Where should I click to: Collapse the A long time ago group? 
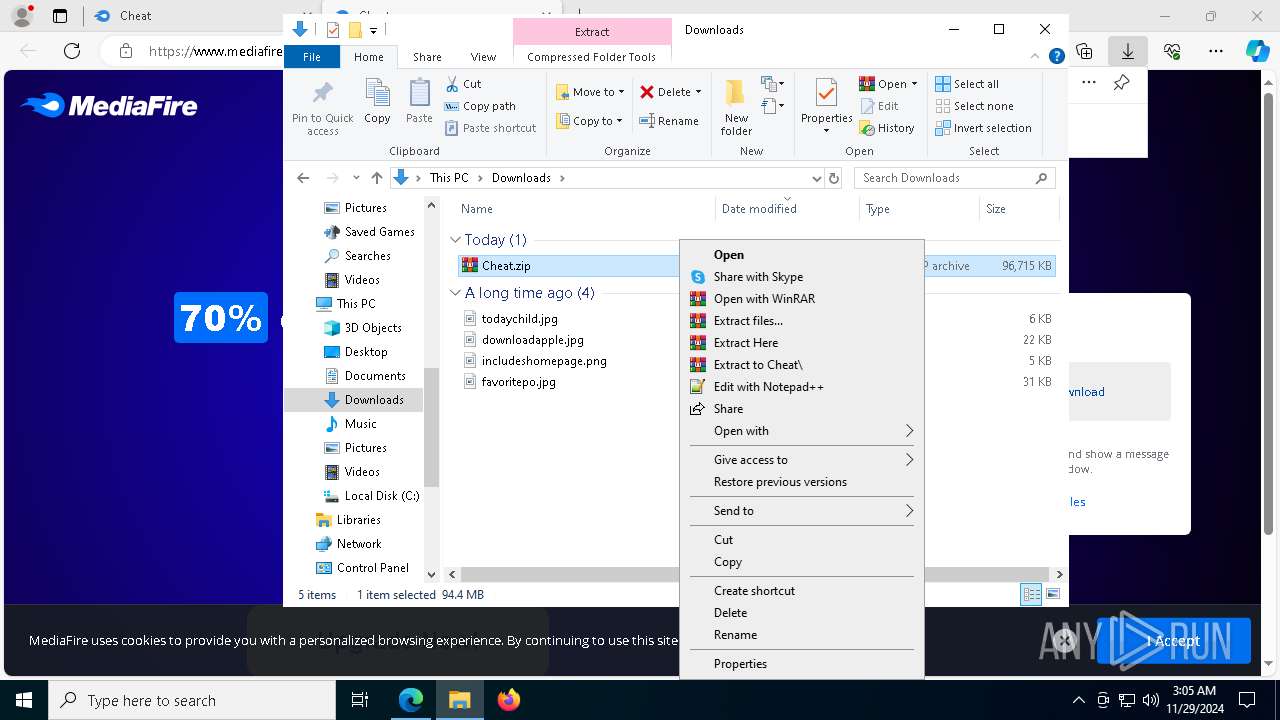pos(455,293)
